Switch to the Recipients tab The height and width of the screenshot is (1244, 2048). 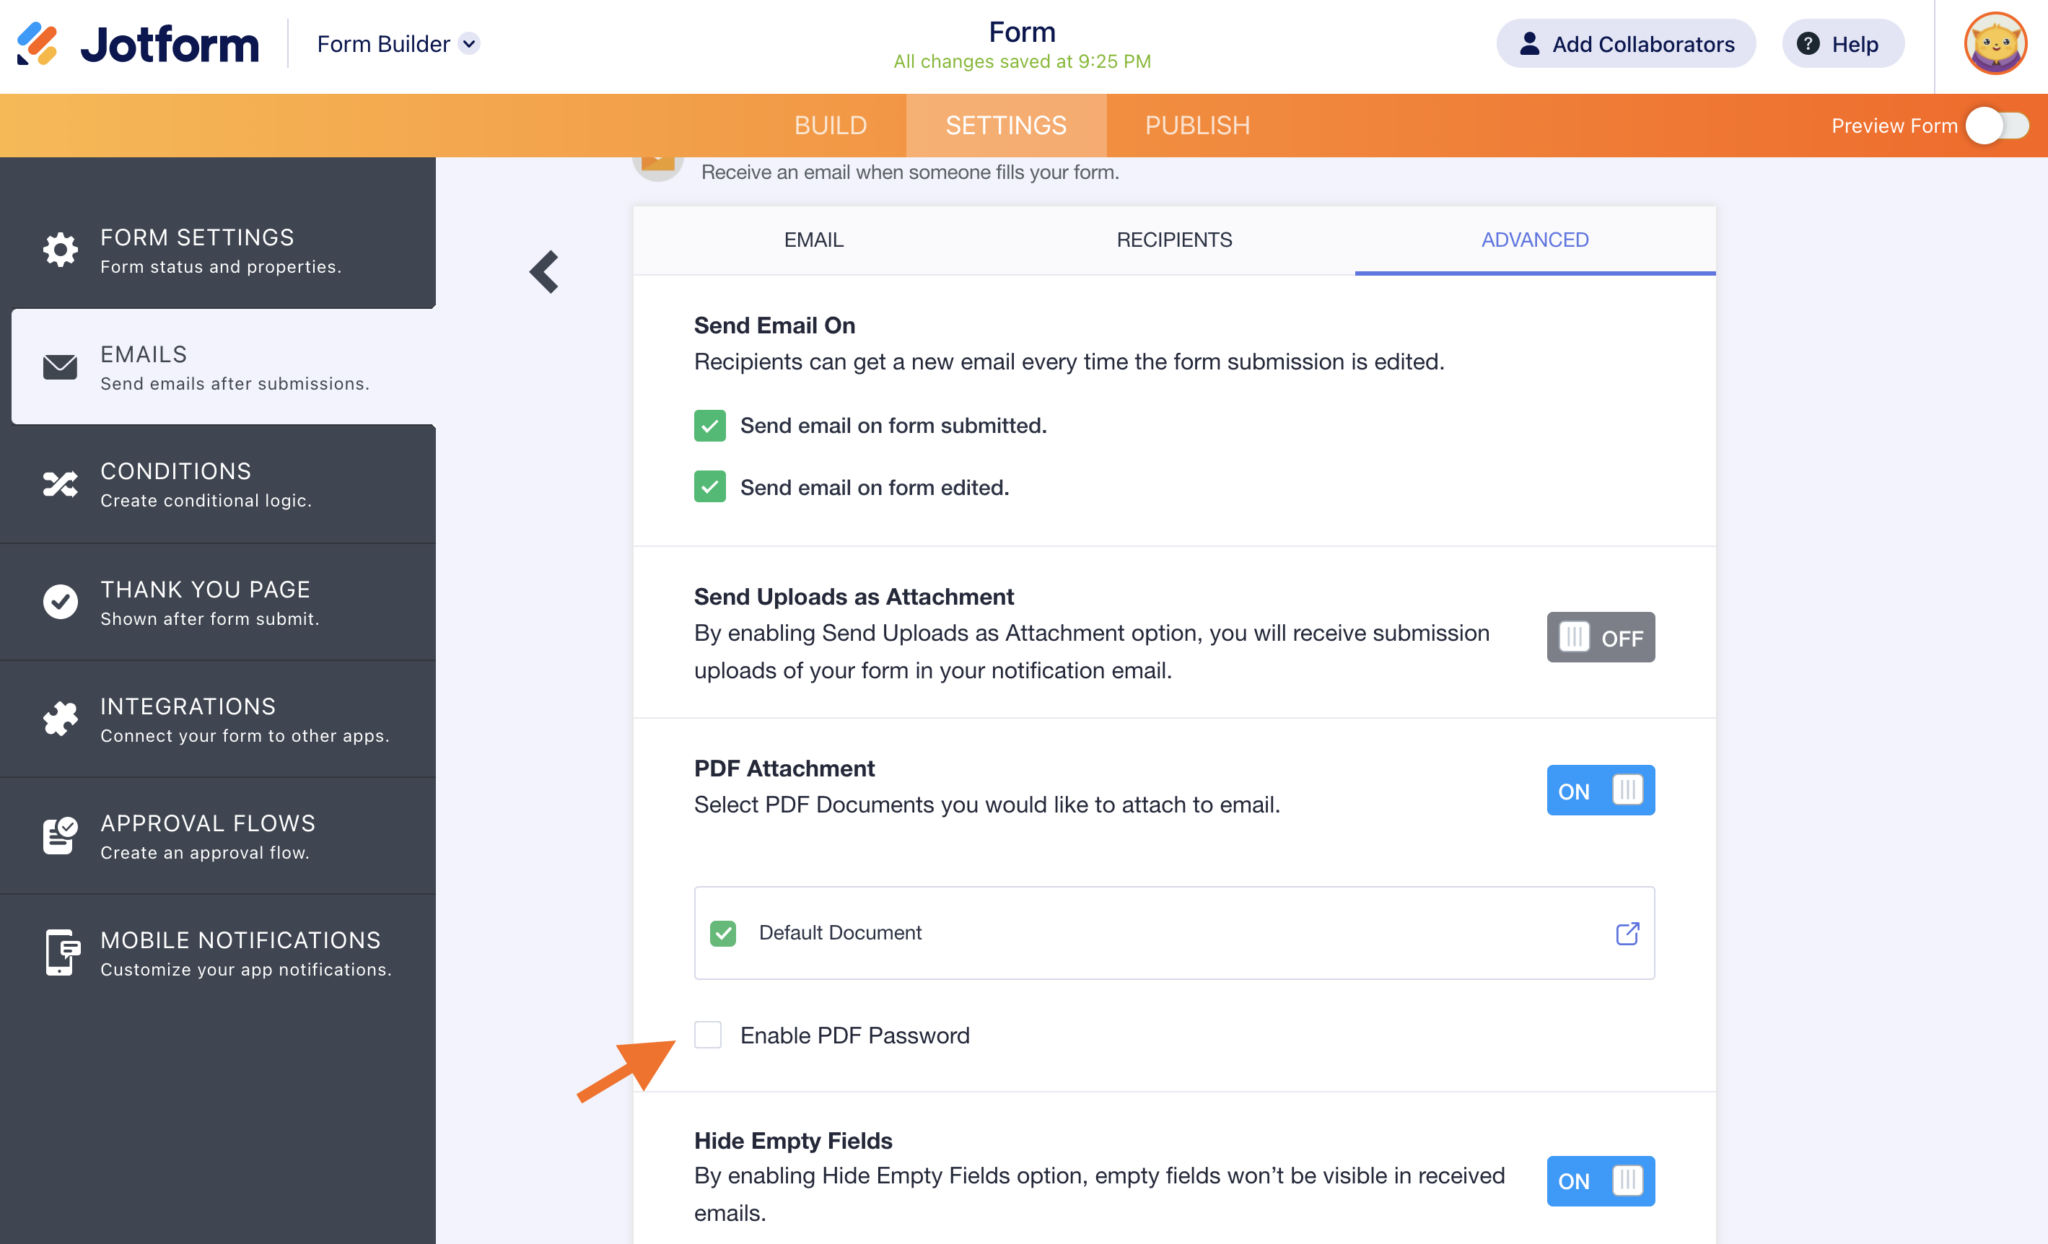(1173, 240)
